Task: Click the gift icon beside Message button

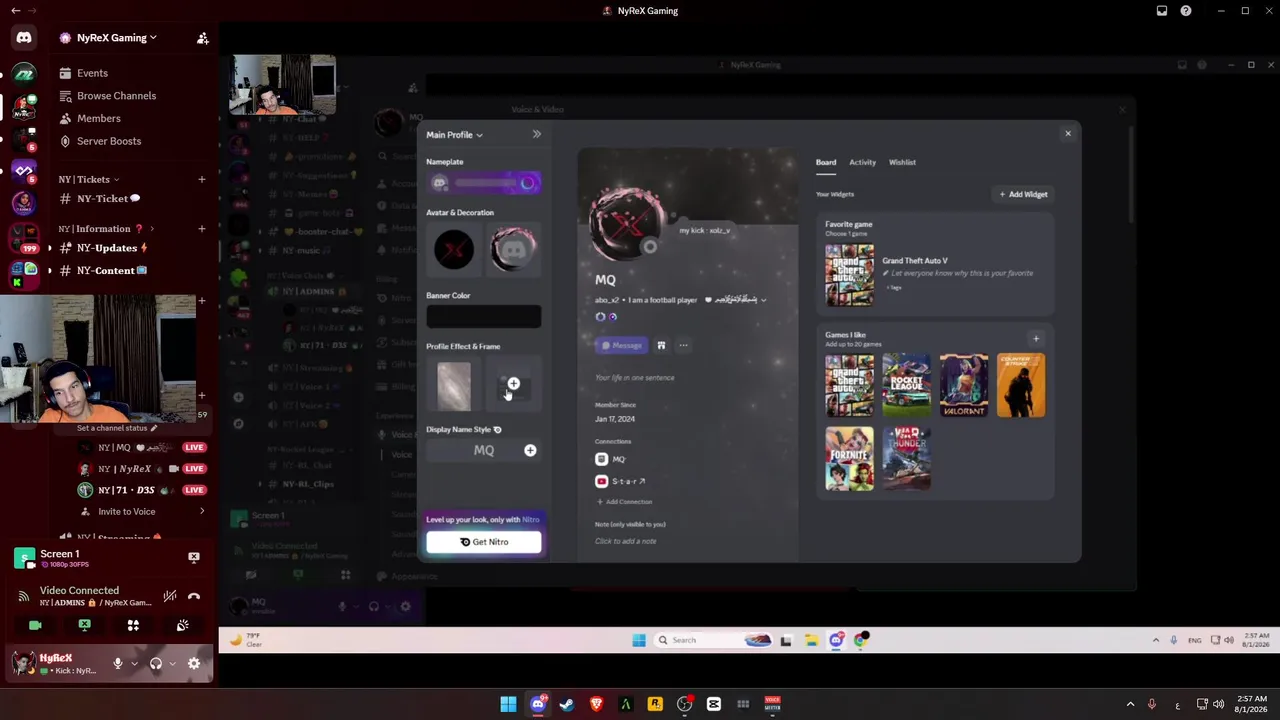Action: (661, 345)
